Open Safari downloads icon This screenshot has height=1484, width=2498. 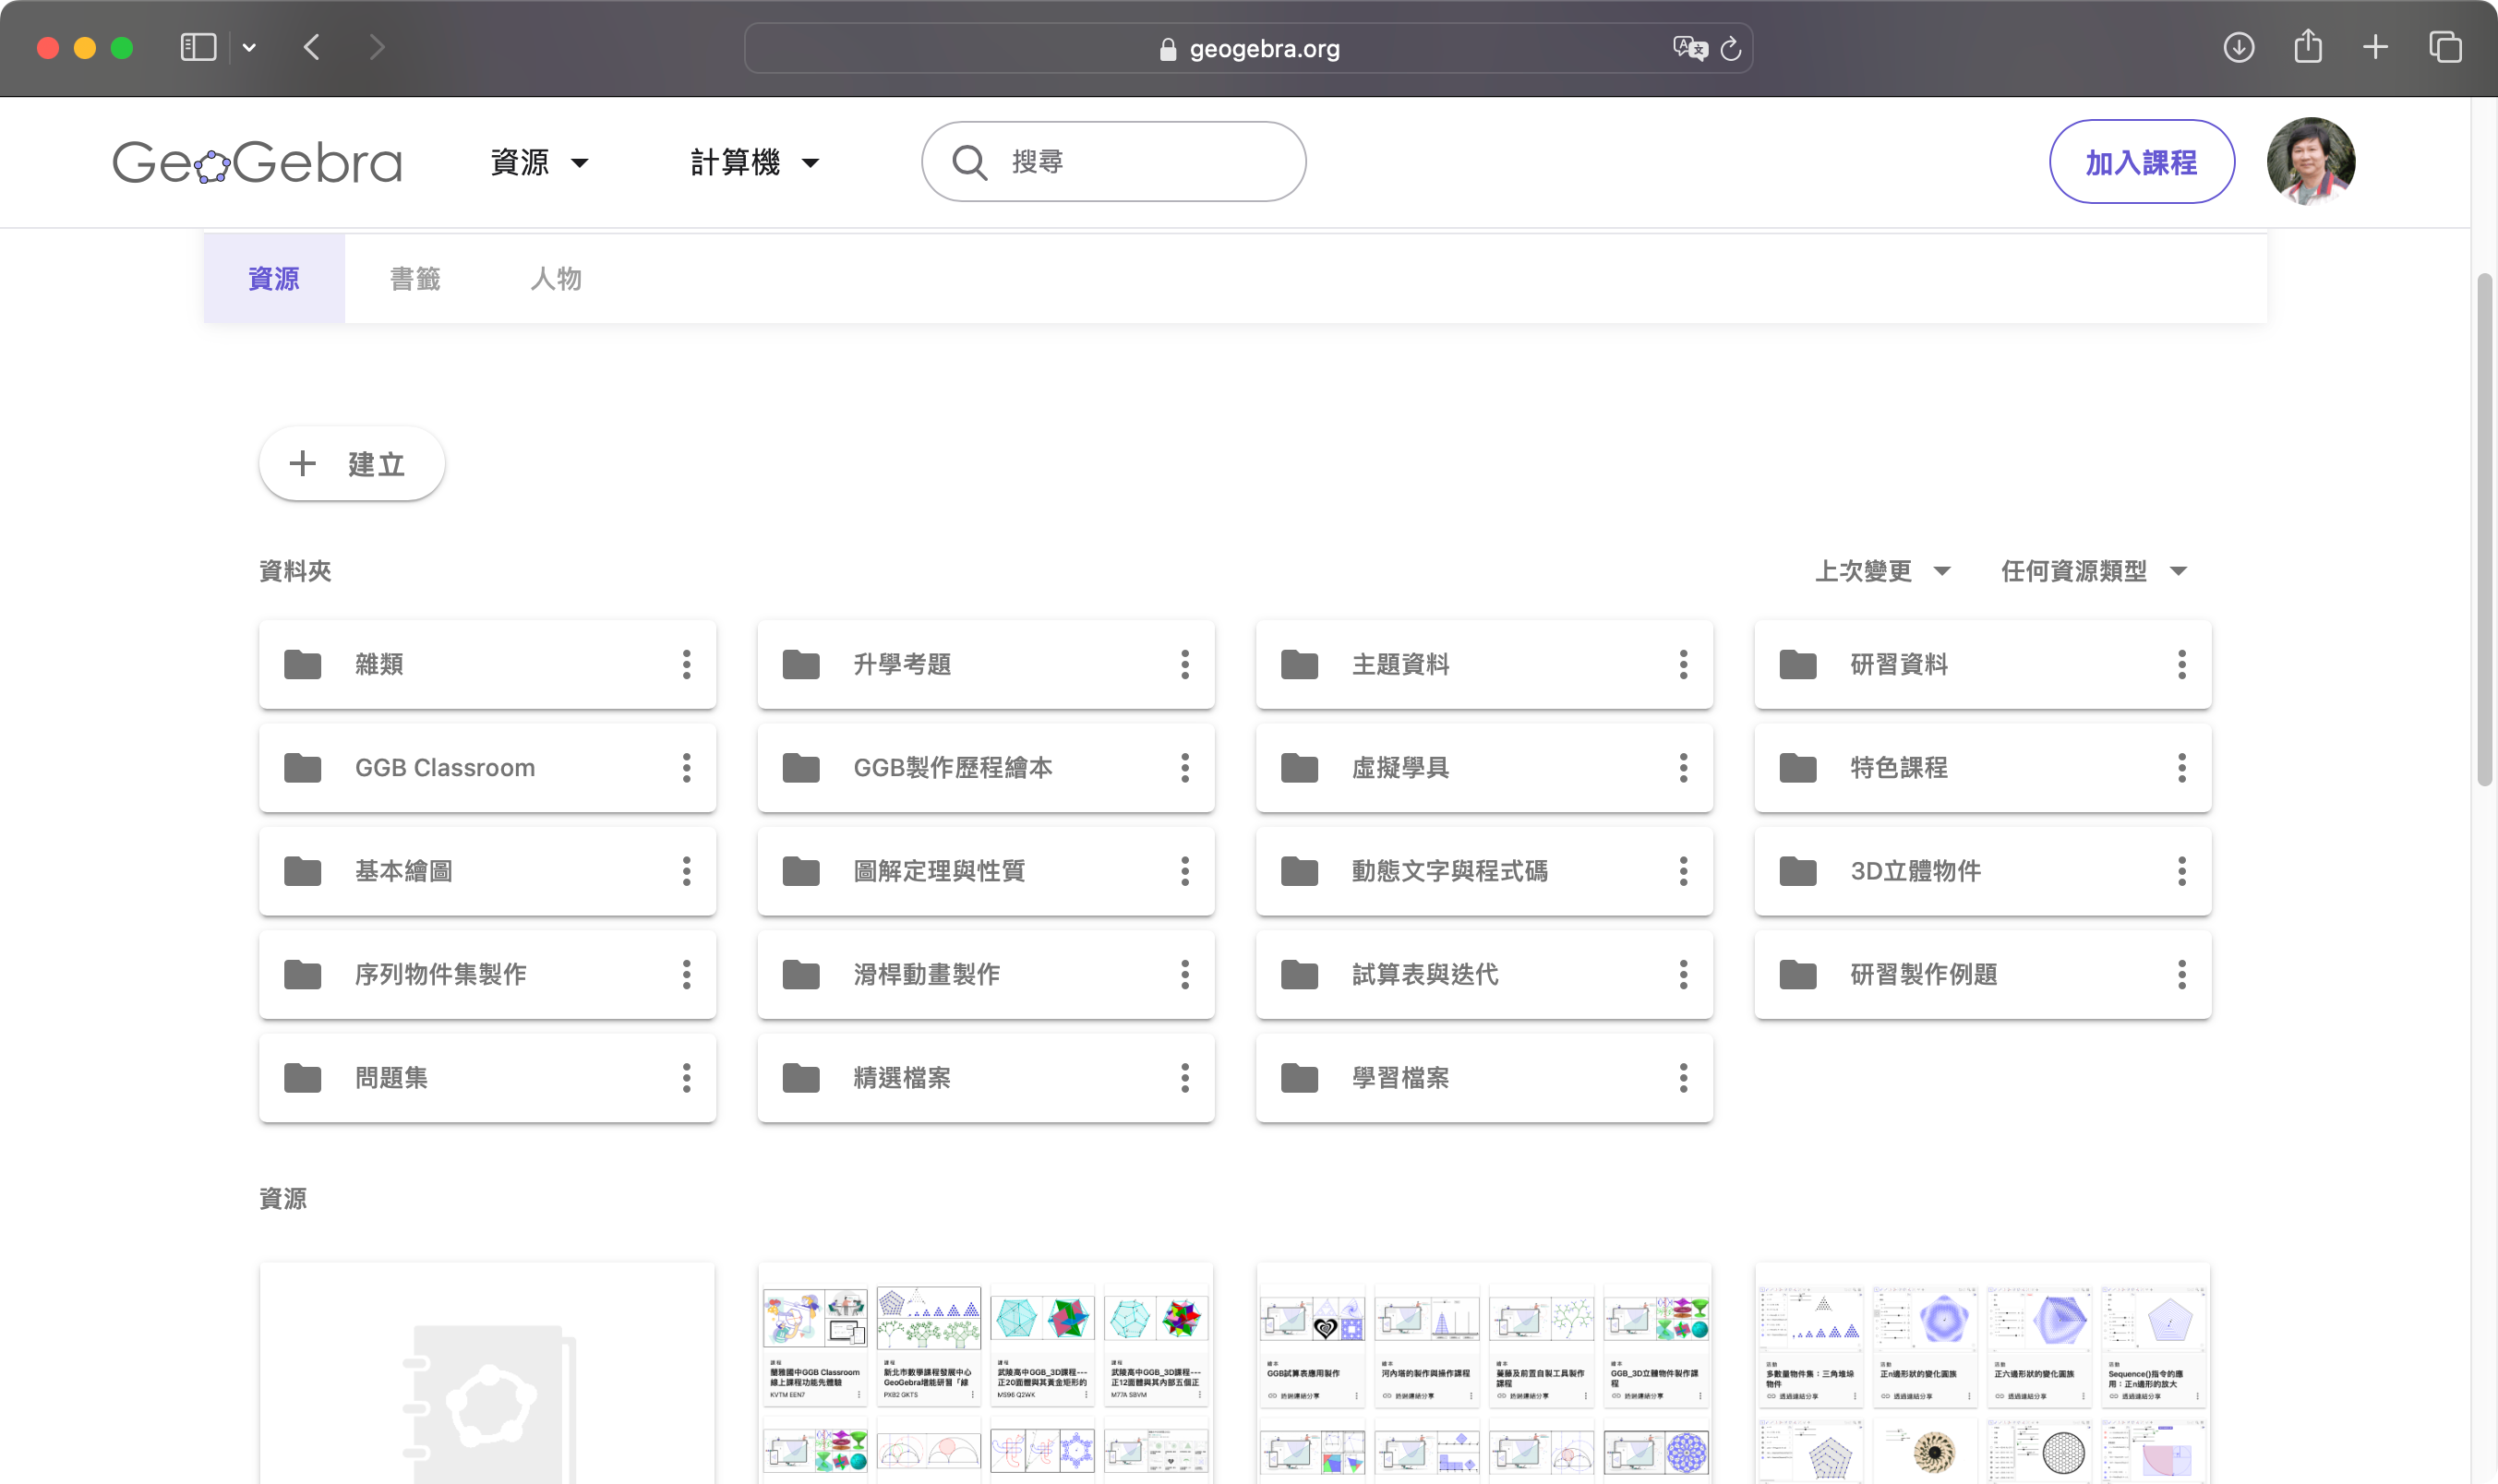pos(2239,47)
